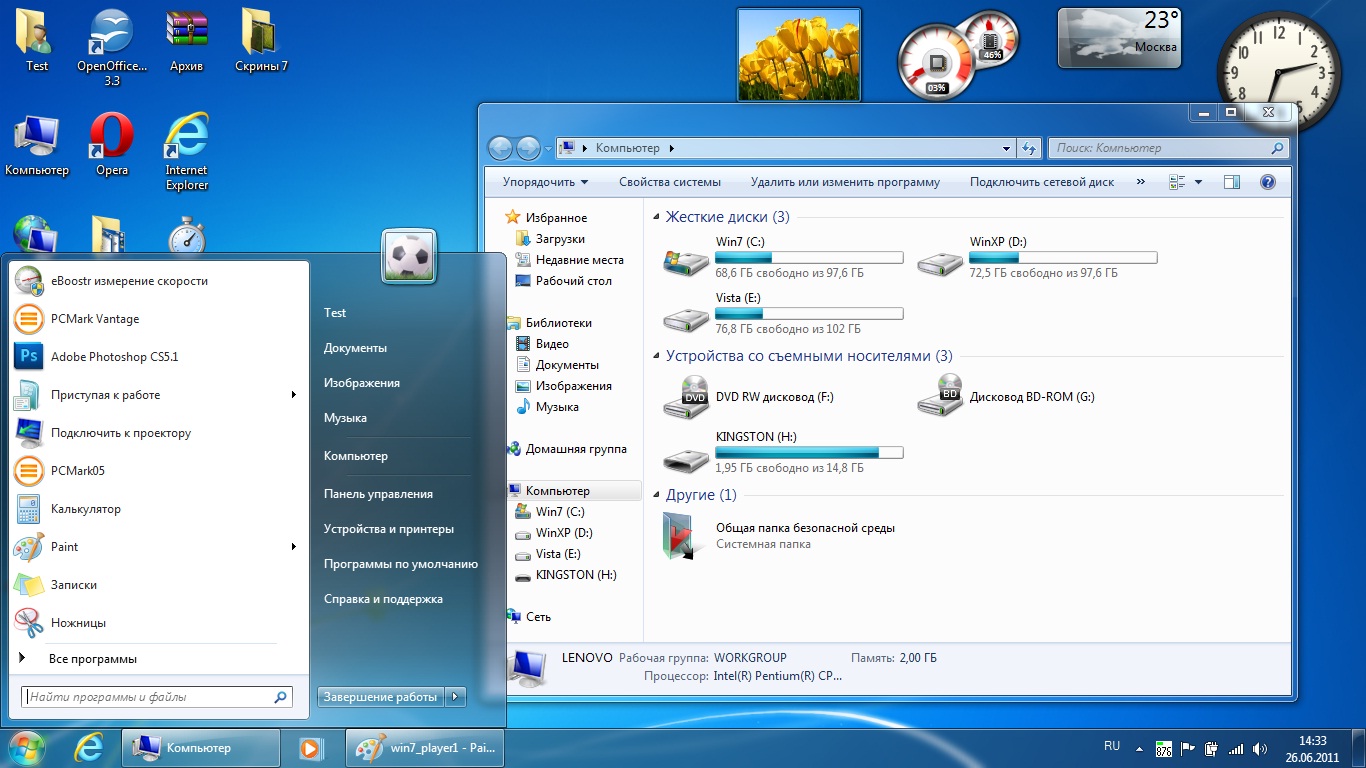This screenshot has height=768, width=1366.
Task: Click the Завершение работы button
Action: [381, 696]
